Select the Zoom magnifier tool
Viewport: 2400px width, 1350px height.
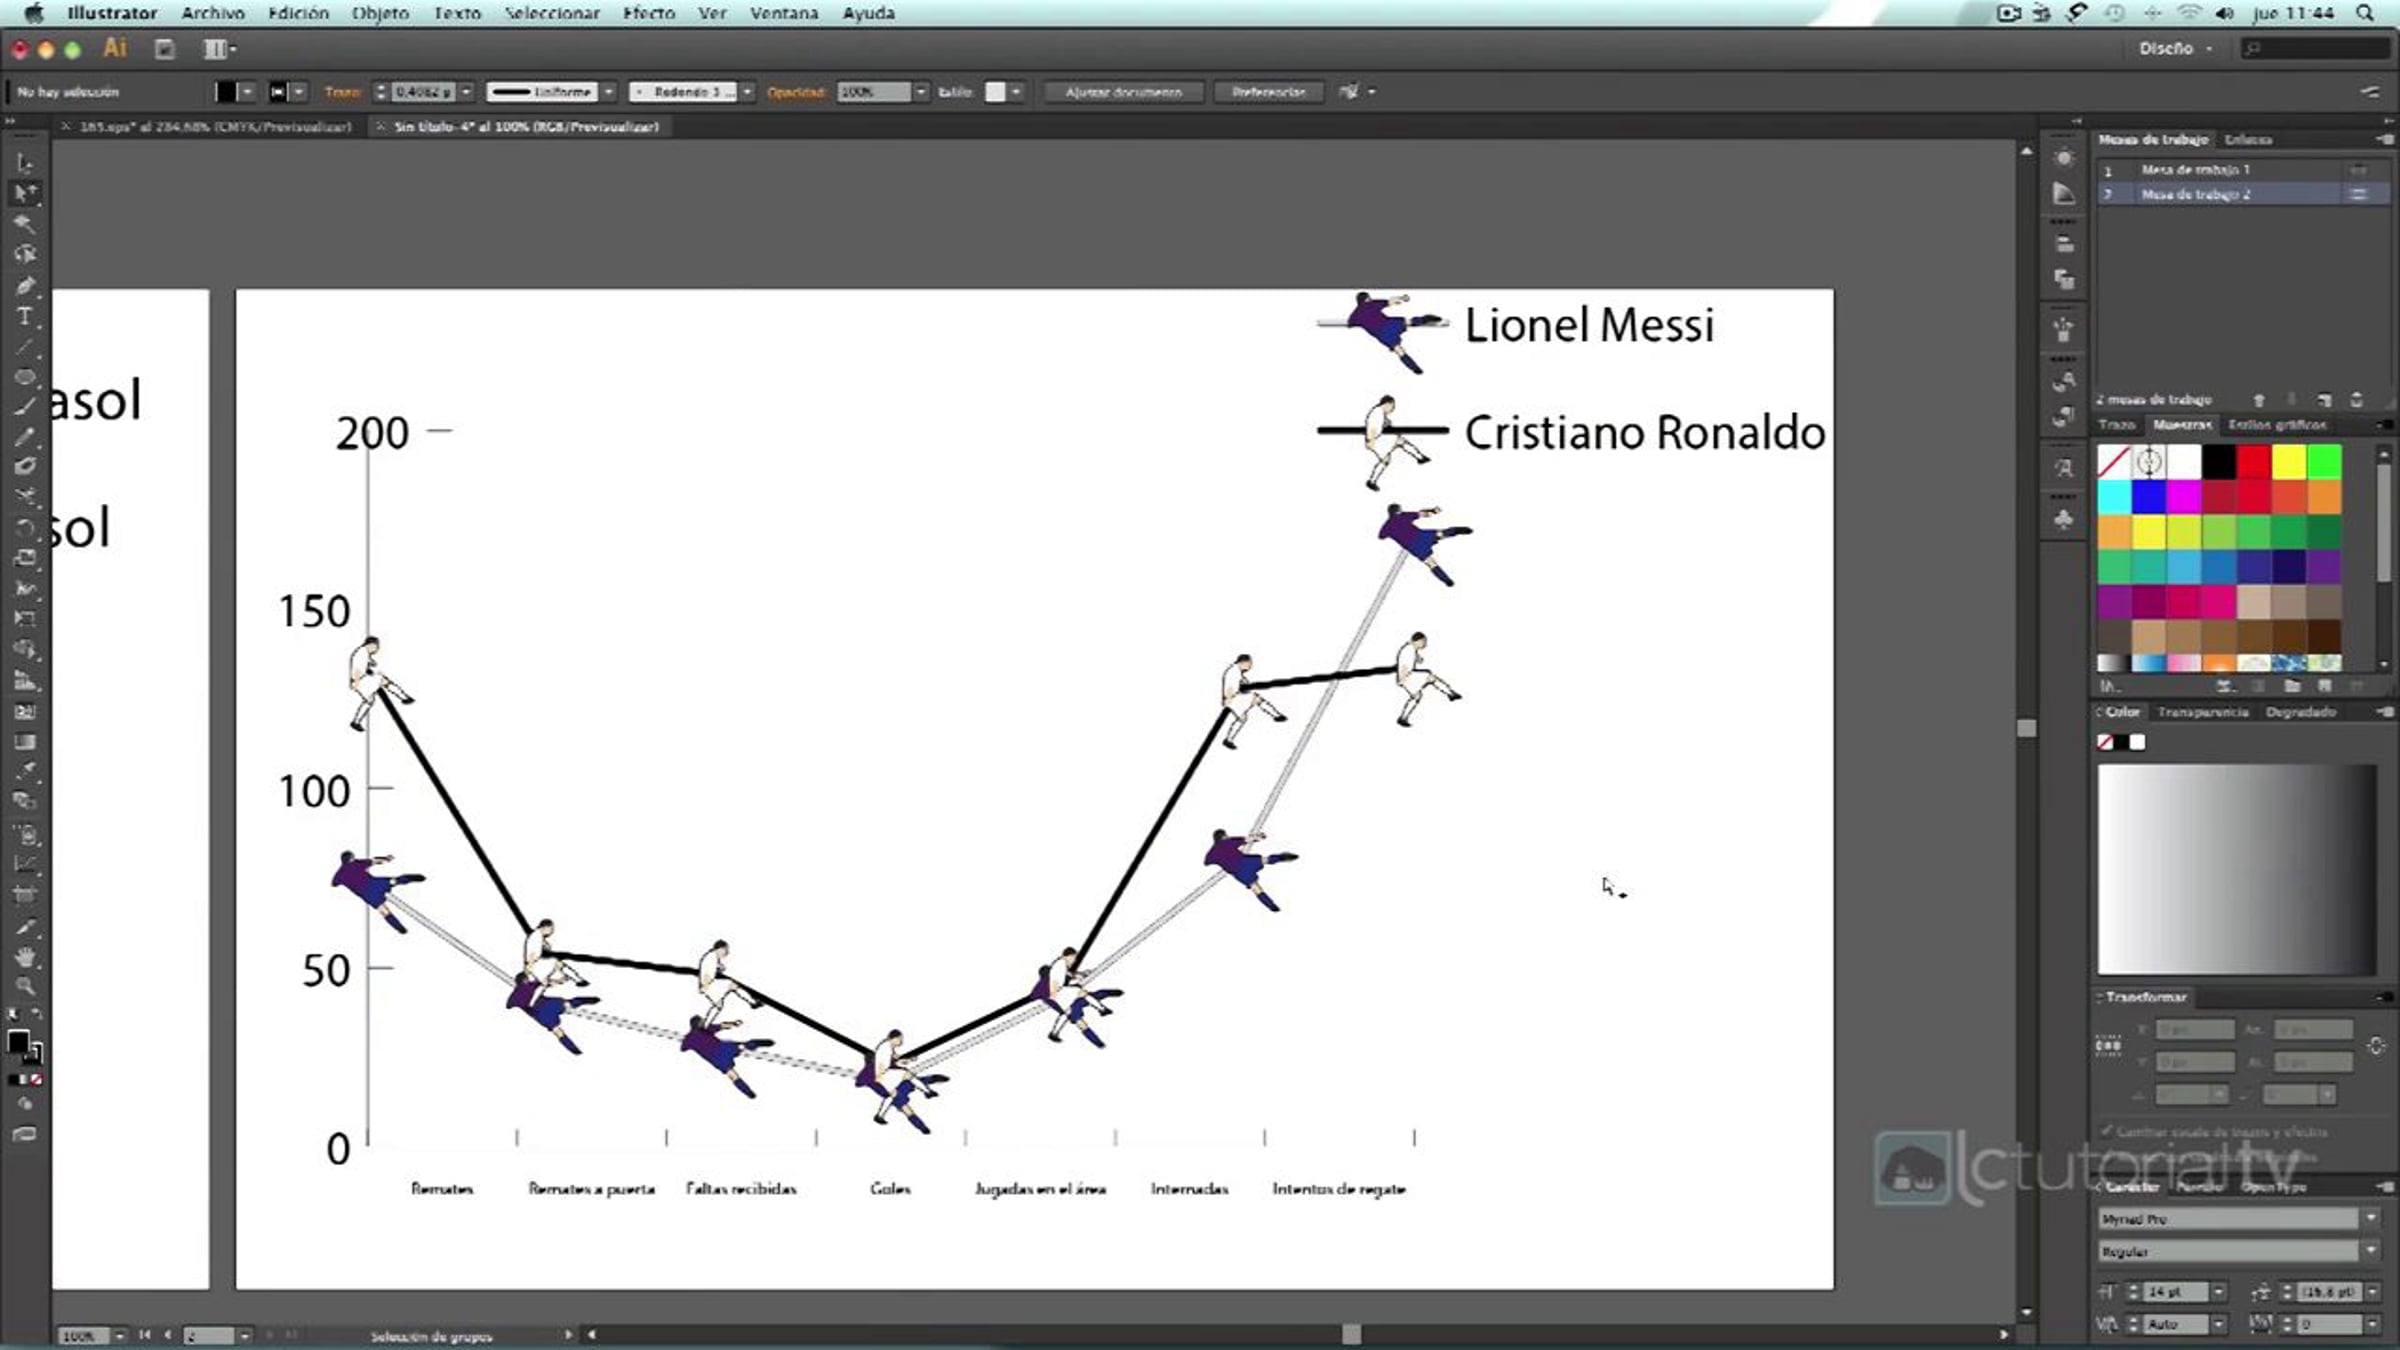click(x=24, y=987)
